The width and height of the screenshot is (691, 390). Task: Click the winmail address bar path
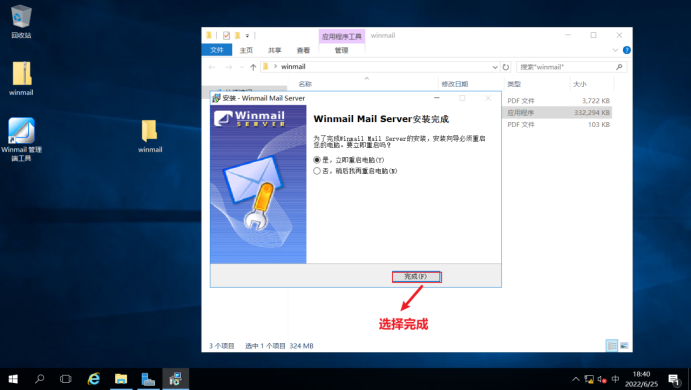pyautogui.click(x=293, y=67)
